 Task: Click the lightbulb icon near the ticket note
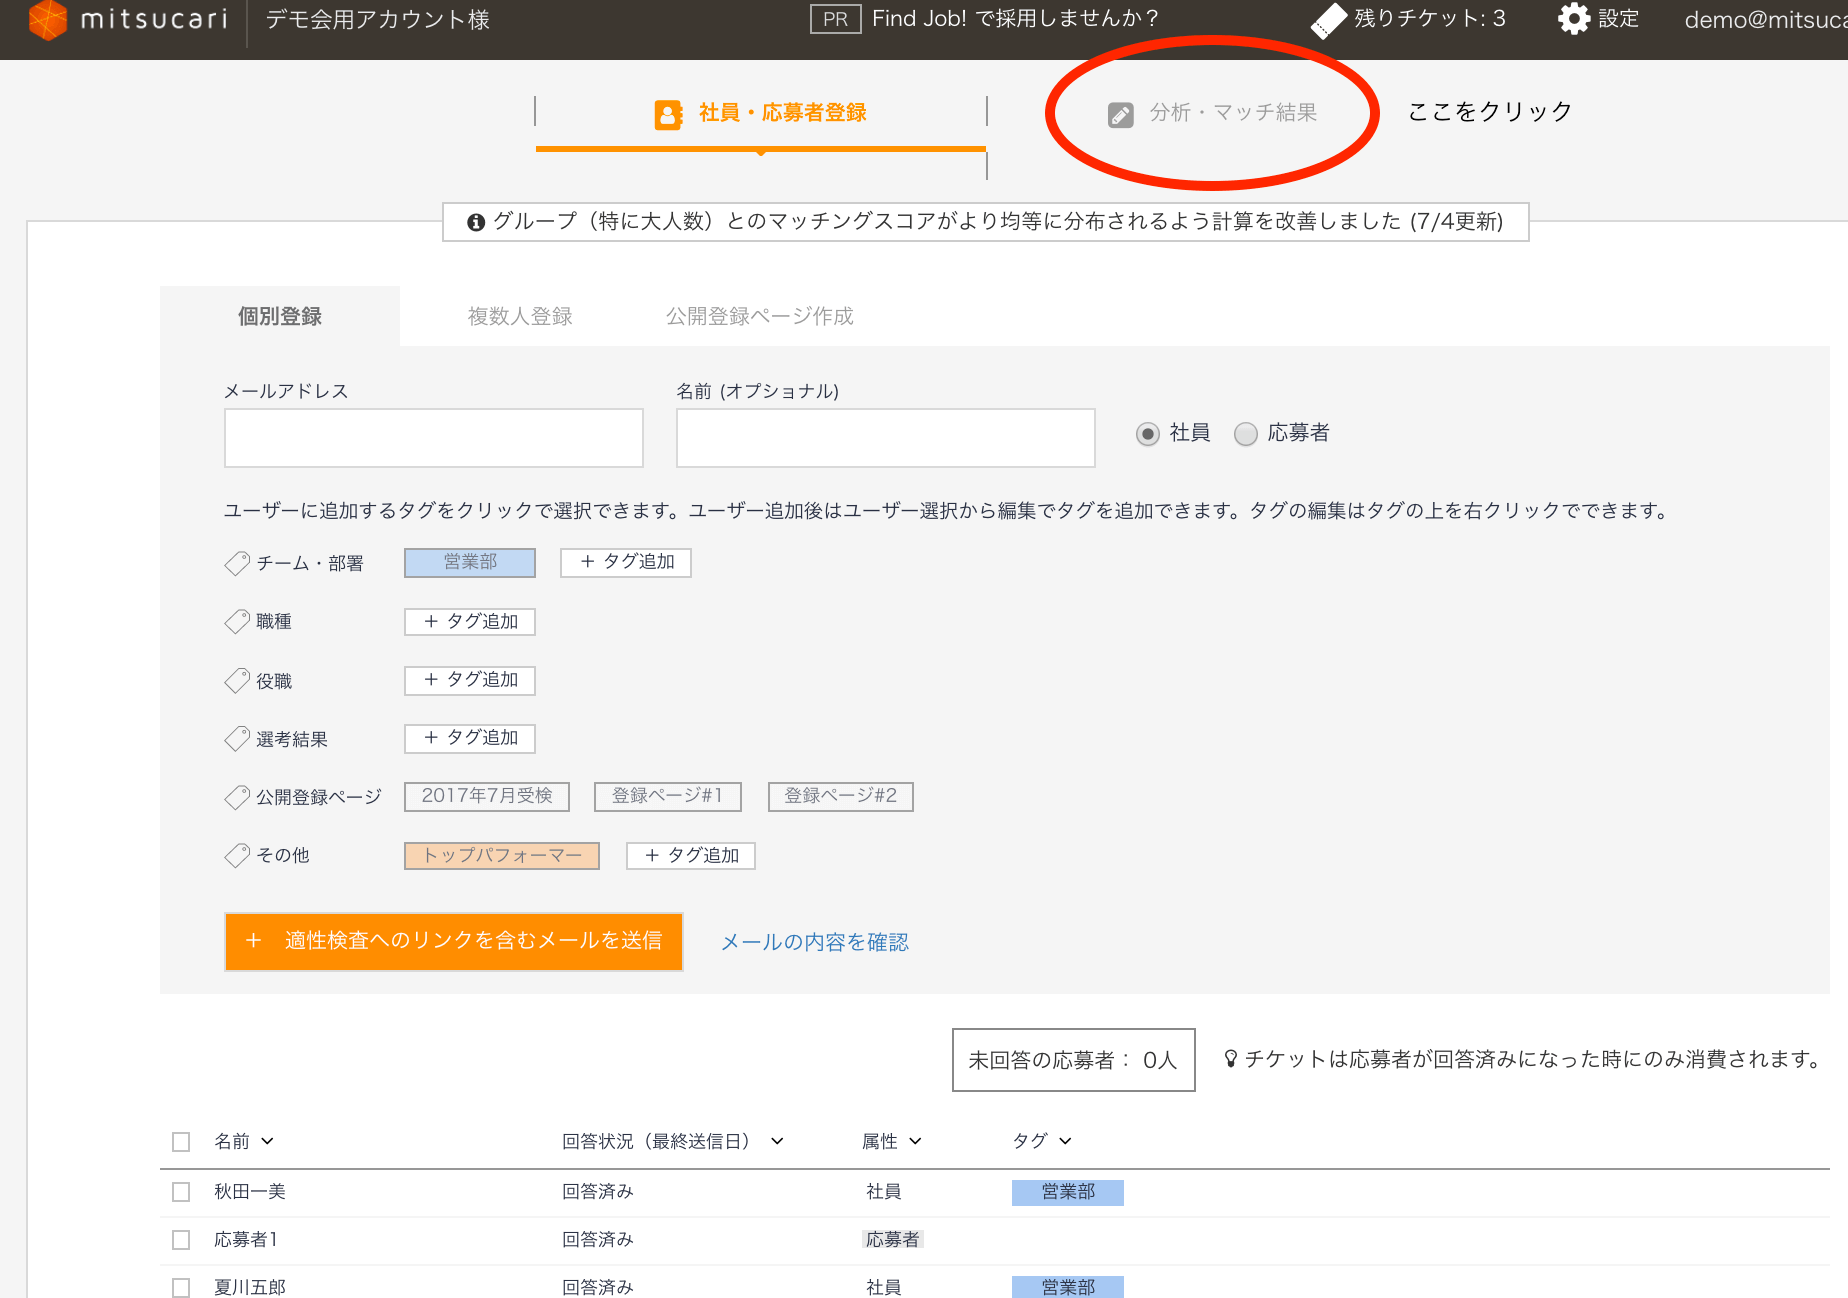point(1229,1059)
